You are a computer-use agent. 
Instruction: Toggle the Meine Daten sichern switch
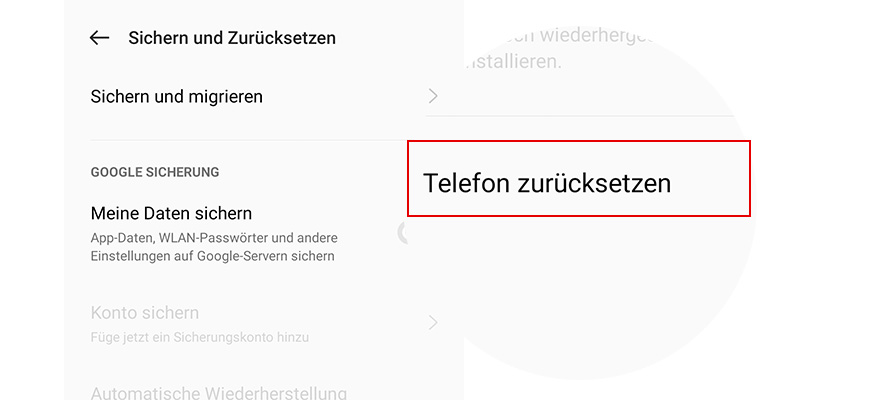pos(403,233)
